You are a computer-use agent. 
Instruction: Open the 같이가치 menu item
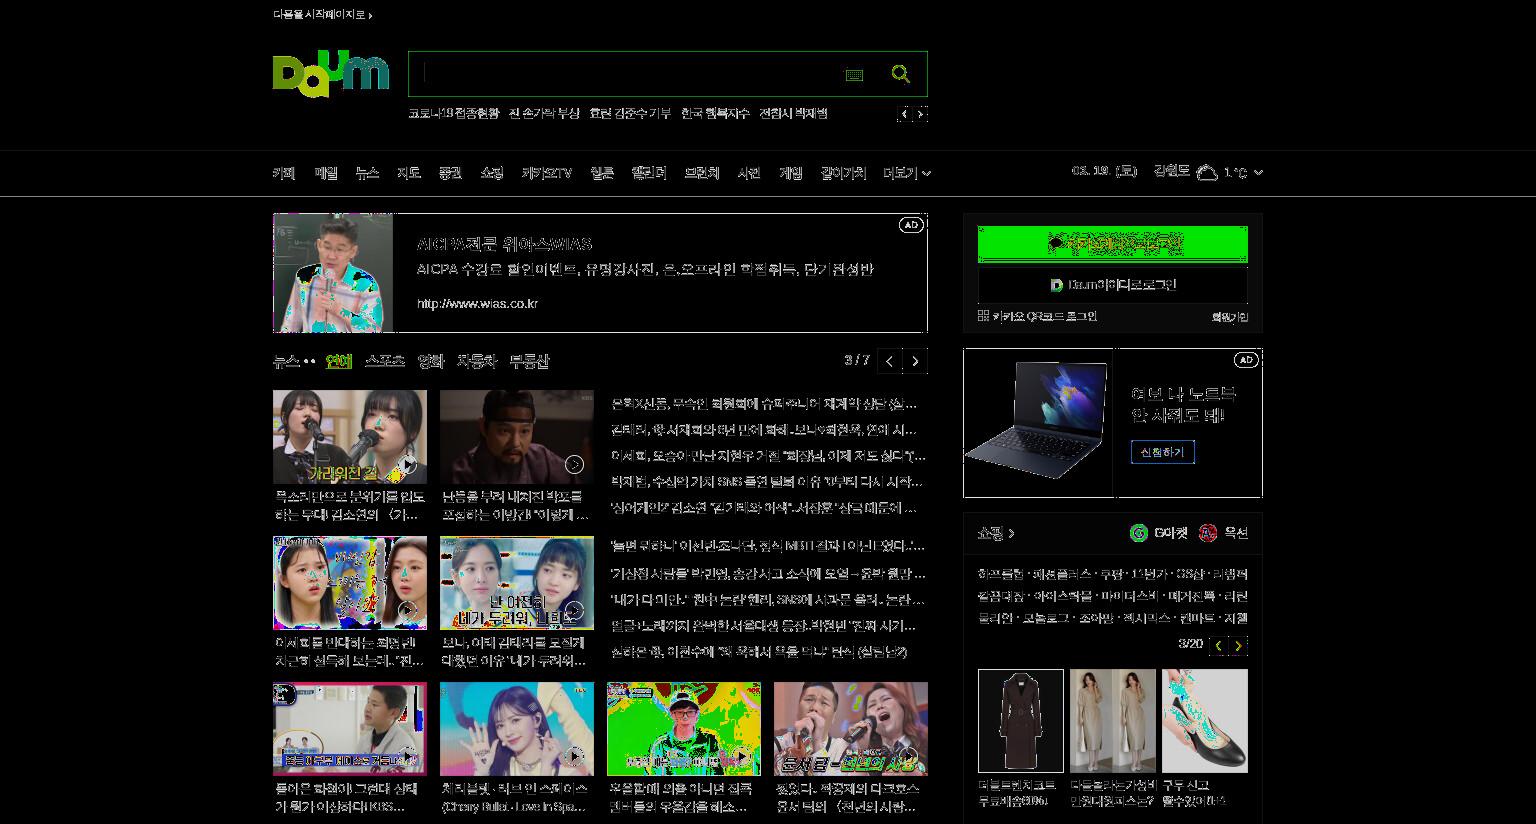(x=843, y=173)
